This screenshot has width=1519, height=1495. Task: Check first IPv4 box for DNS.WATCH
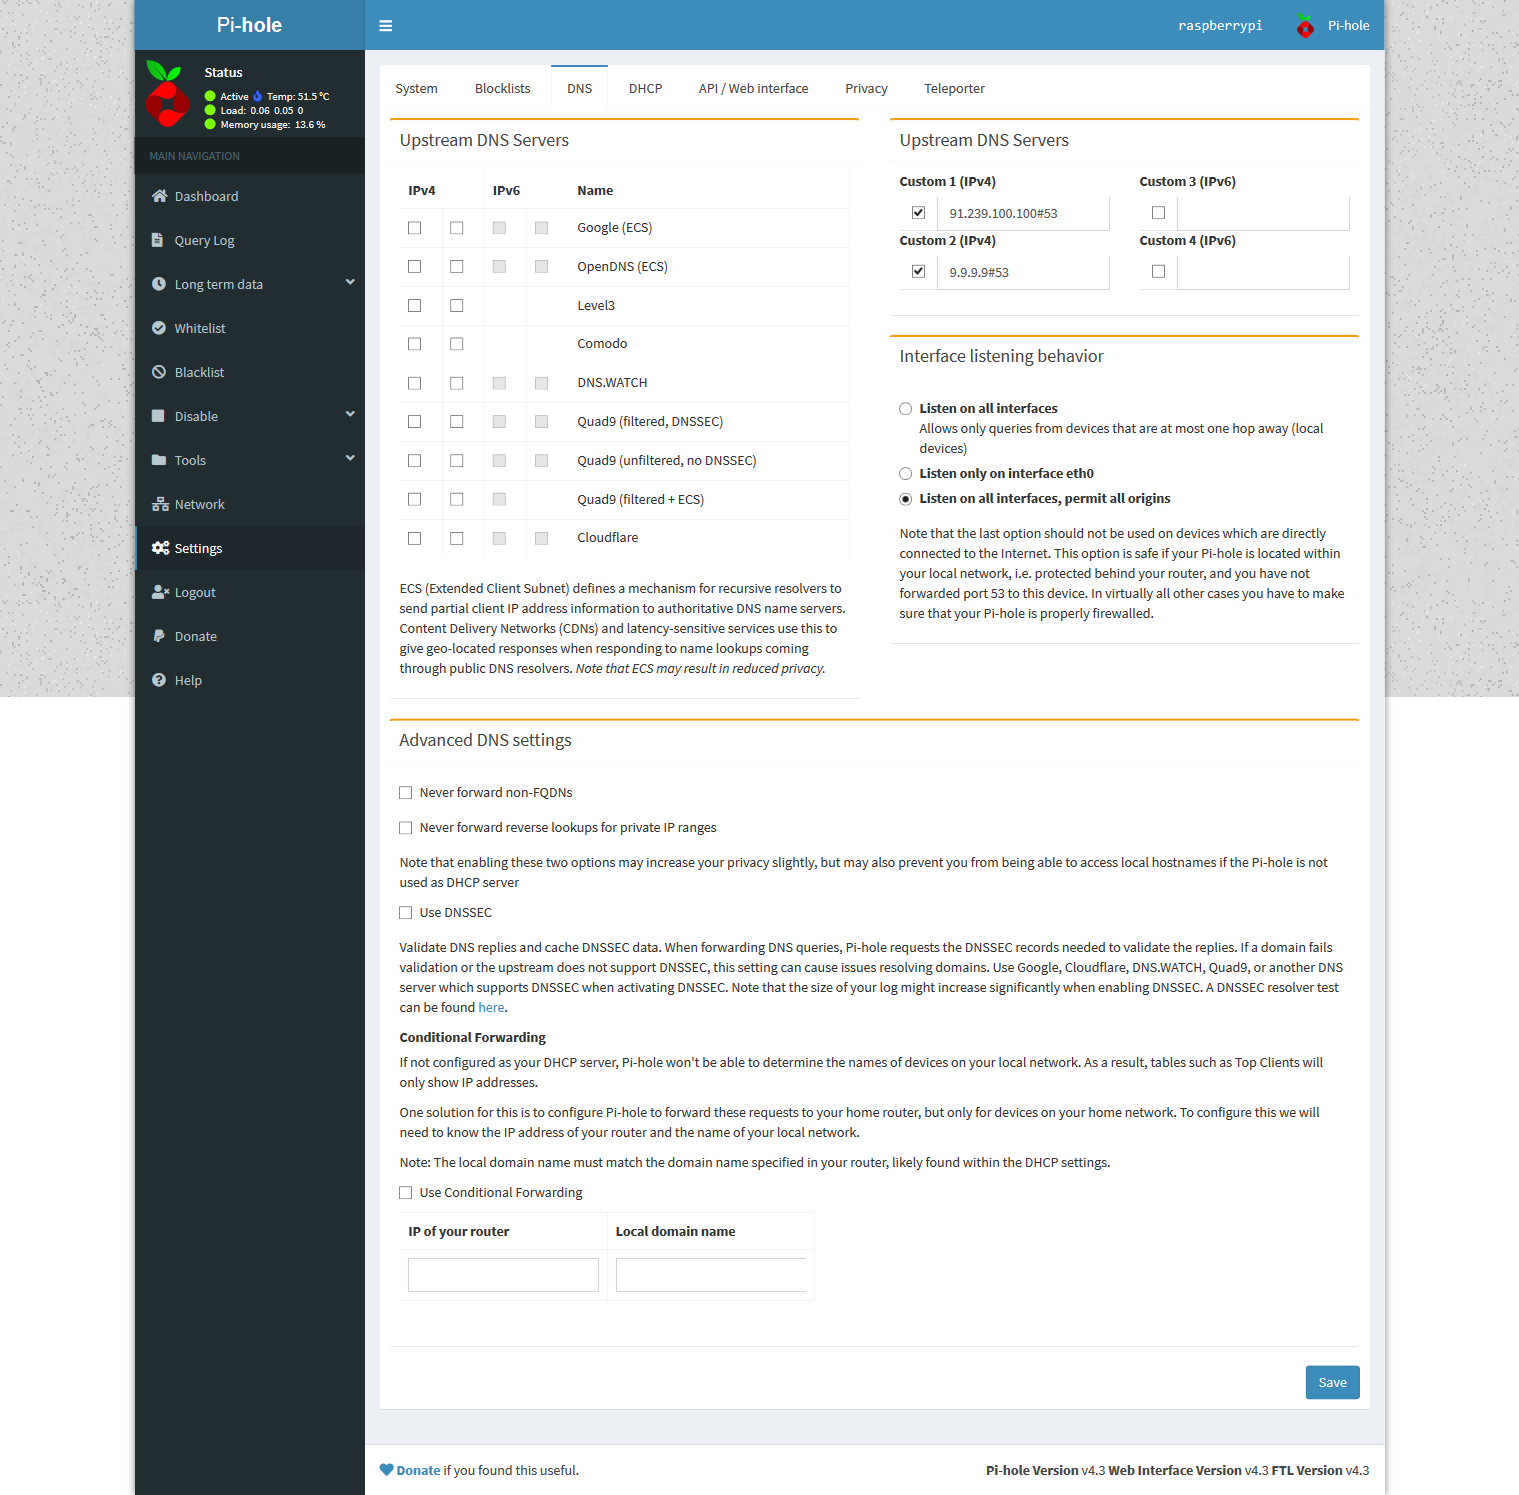pyautogui.click(x=414, y=383)
